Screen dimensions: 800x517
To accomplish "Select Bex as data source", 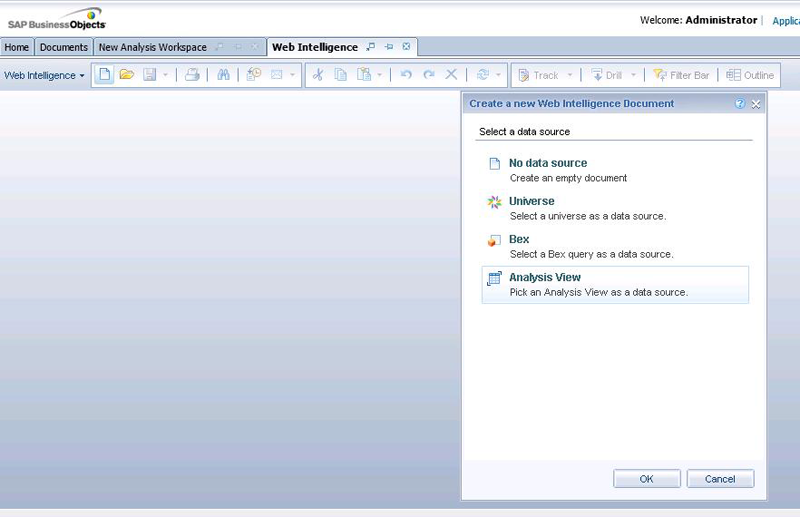I will (615, 247).
